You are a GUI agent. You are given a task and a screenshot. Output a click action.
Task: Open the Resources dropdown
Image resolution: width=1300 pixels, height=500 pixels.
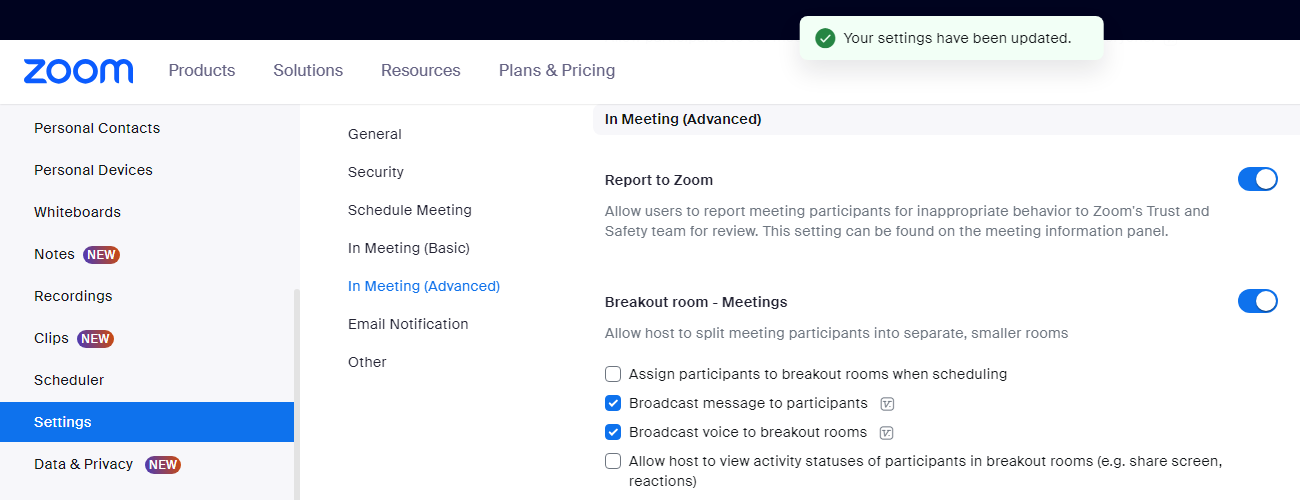point(420,71)
